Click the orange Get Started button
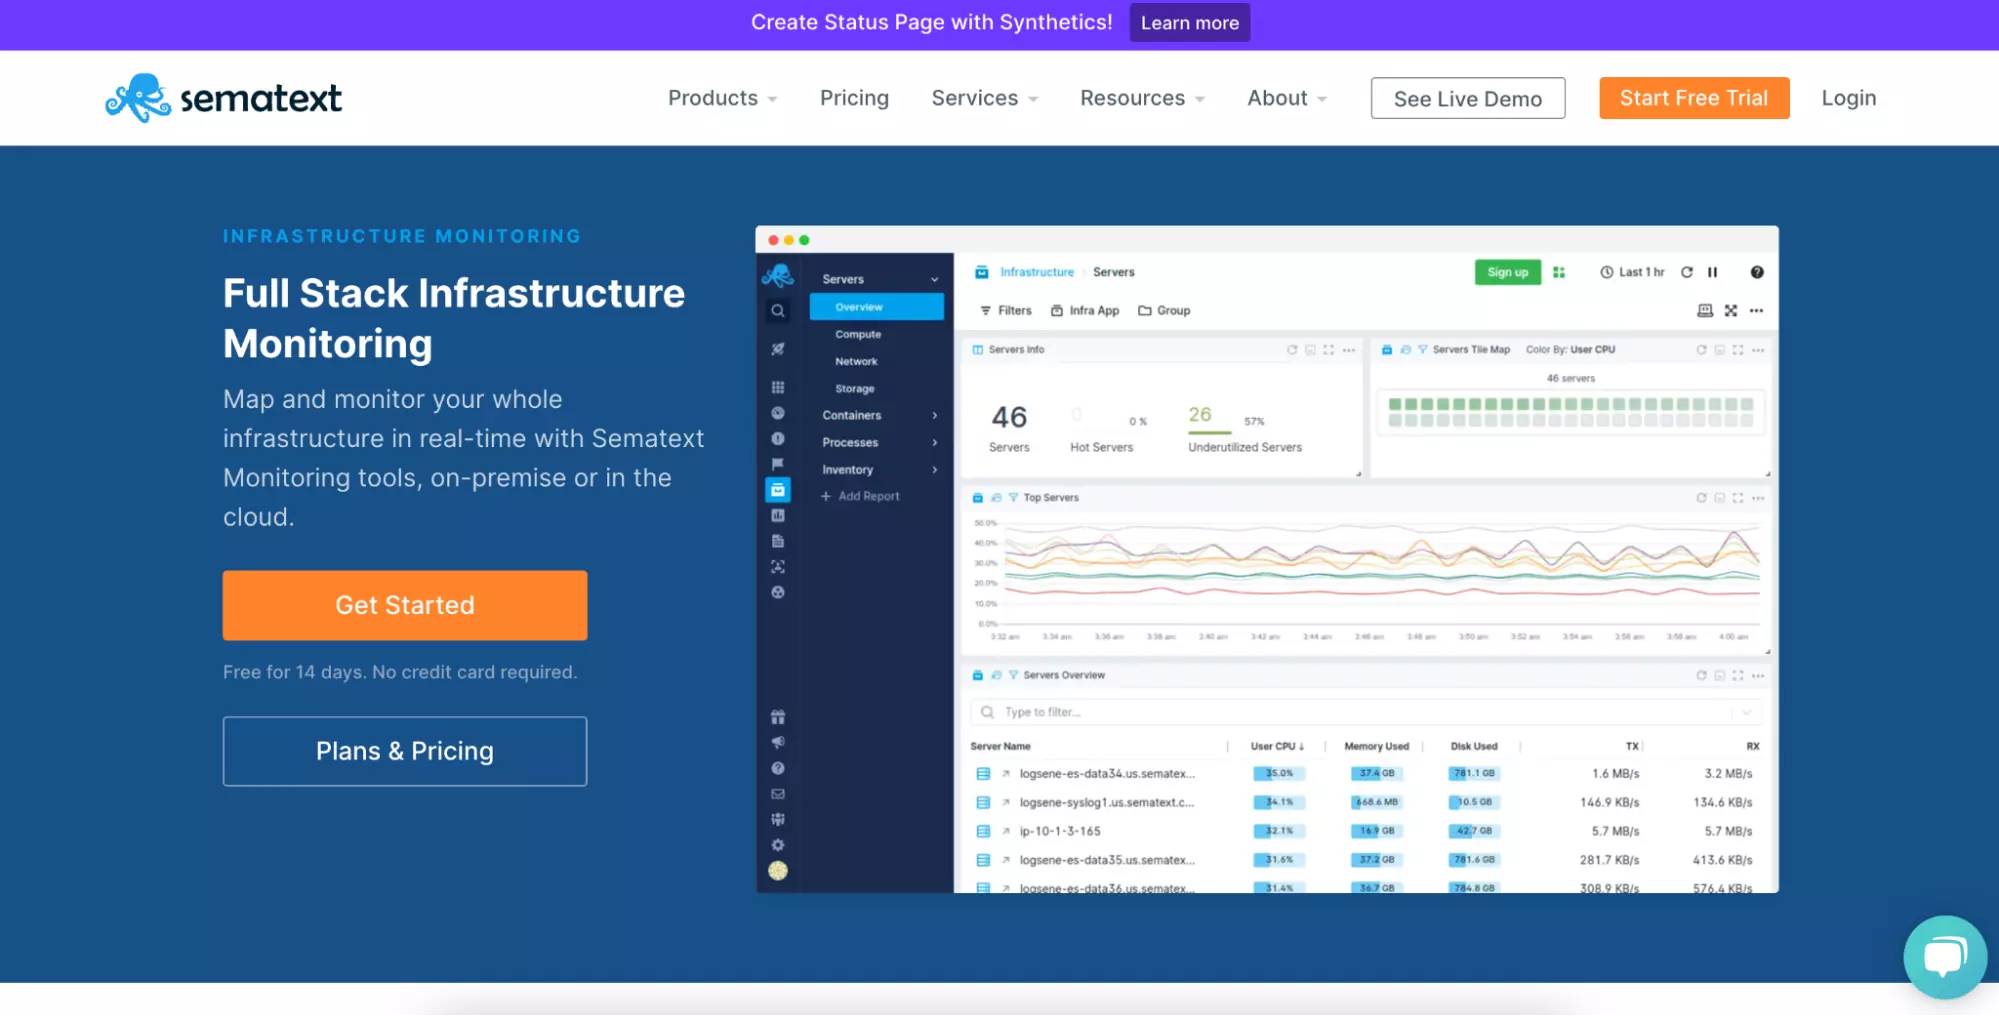Viewport: 1999px width, 1016px height. pos(405,605)
